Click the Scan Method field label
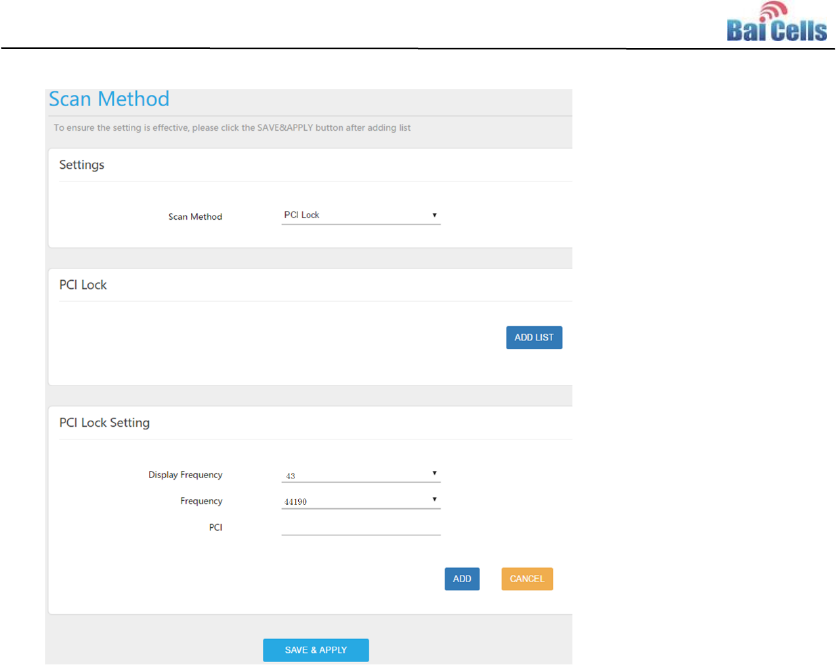 tap(195, 217)
